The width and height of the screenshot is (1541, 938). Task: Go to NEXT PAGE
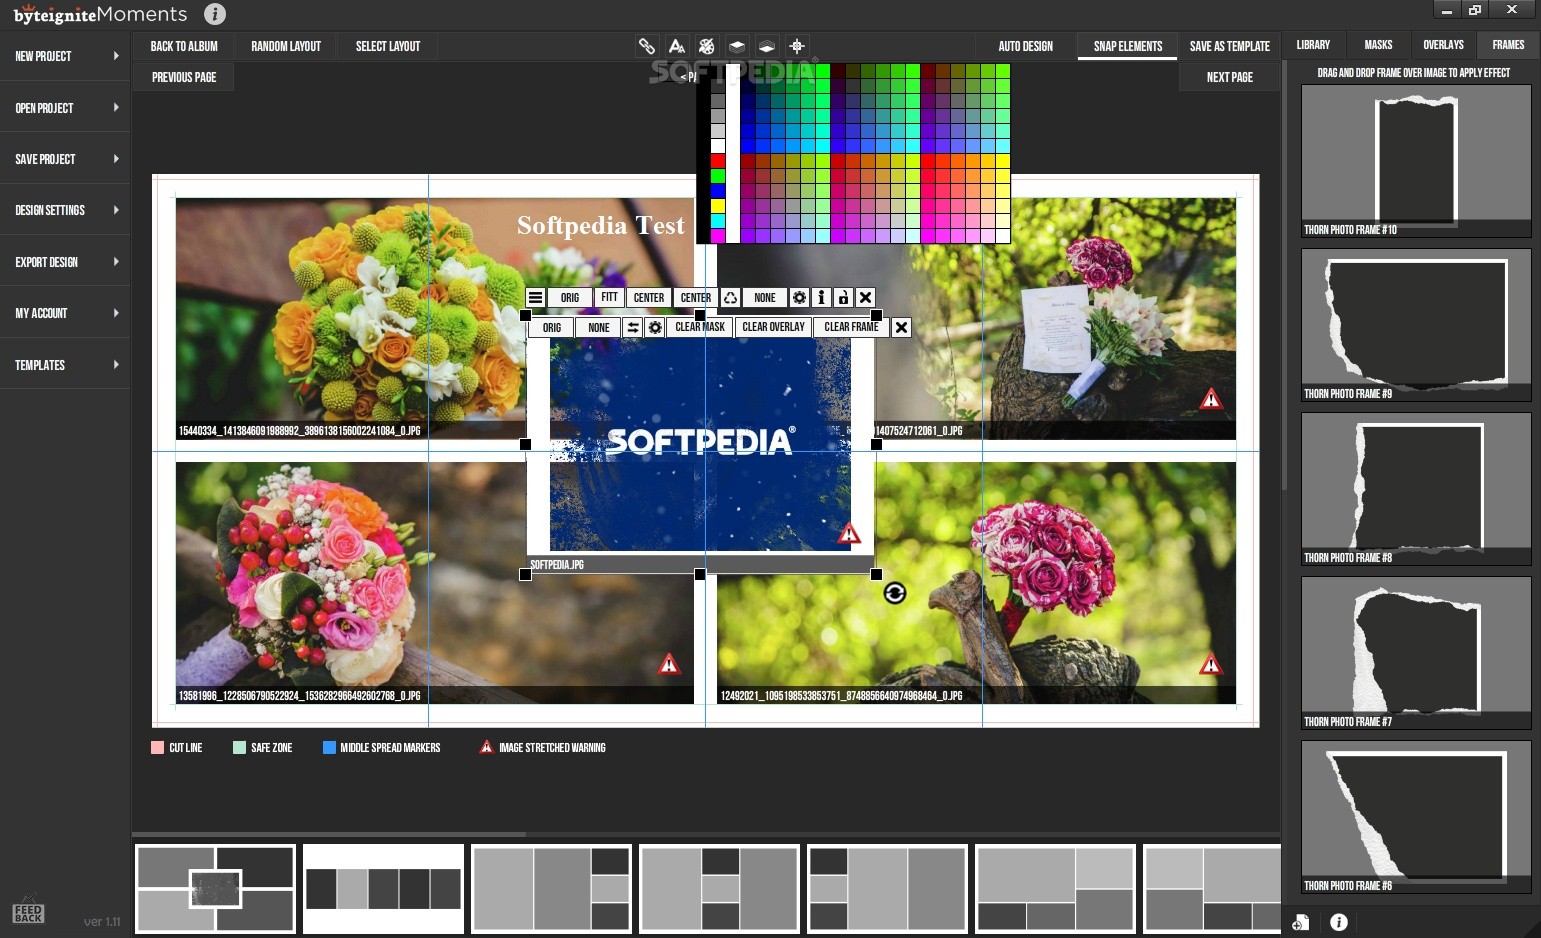tap(1229, 77)
